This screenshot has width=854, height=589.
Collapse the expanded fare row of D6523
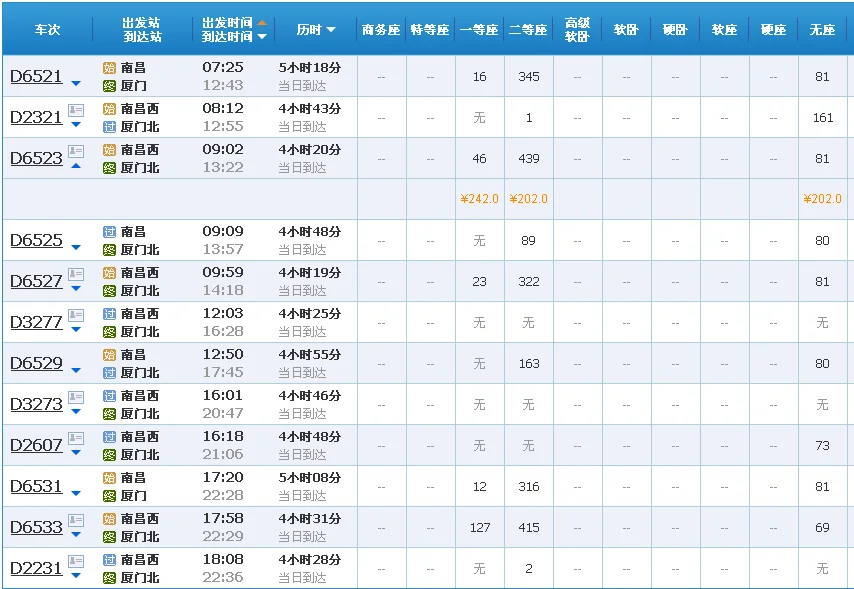(x=74, y=164)
